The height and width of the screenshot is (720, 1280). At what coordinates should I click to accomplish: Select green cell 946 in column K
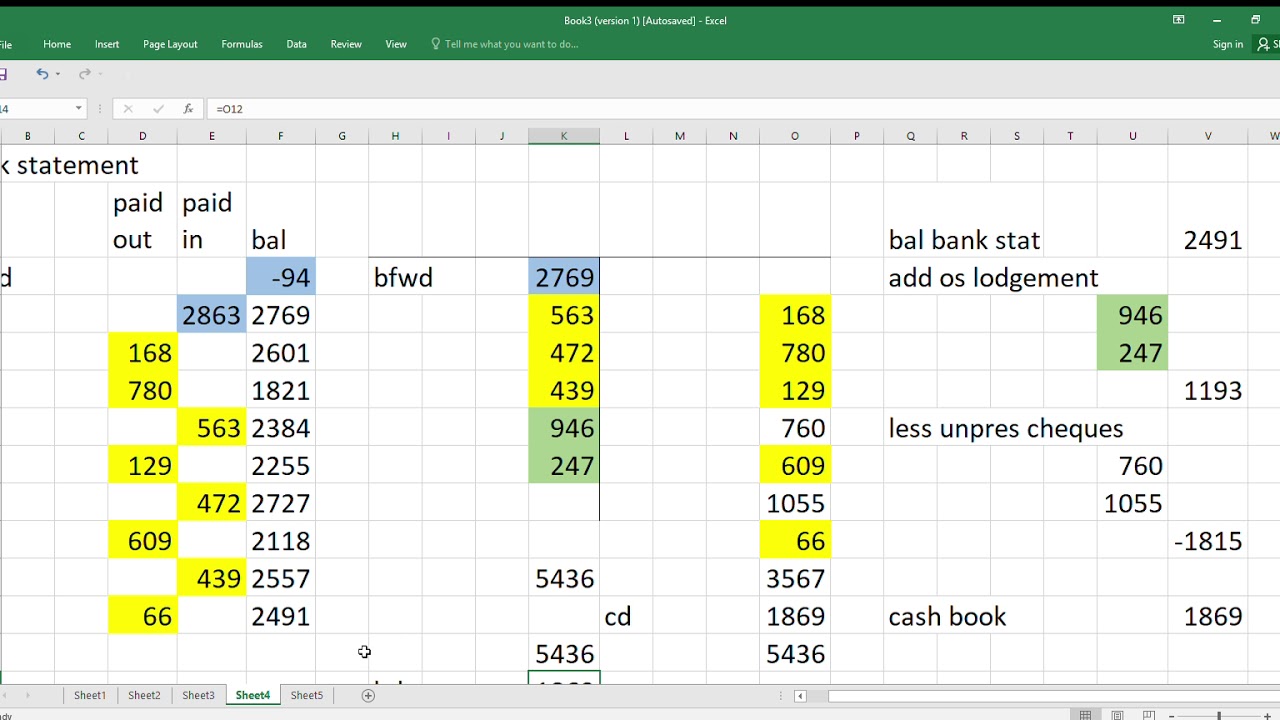564,428
